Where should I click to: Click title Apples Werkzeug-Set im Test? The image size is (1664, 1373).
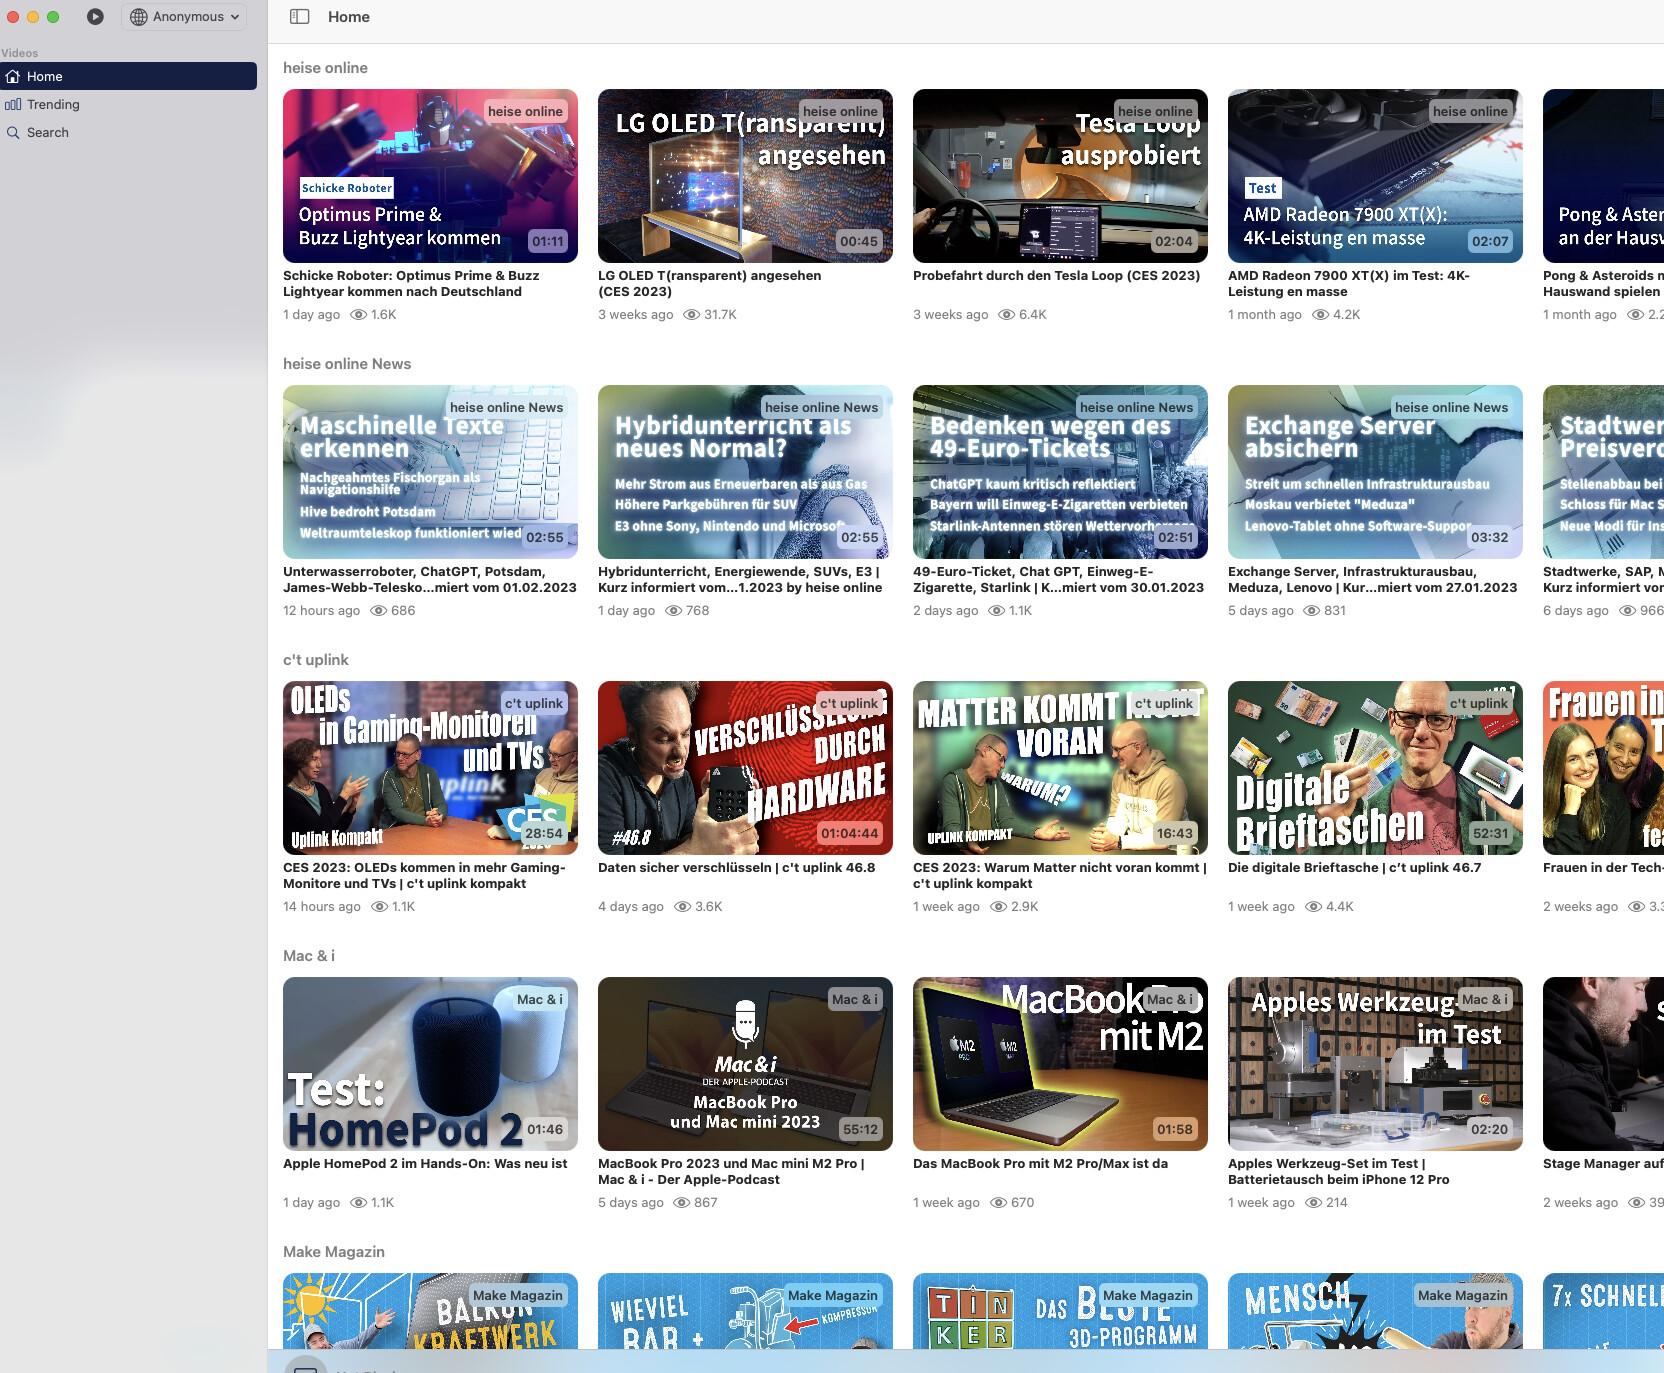(x=1338, y=1172)
